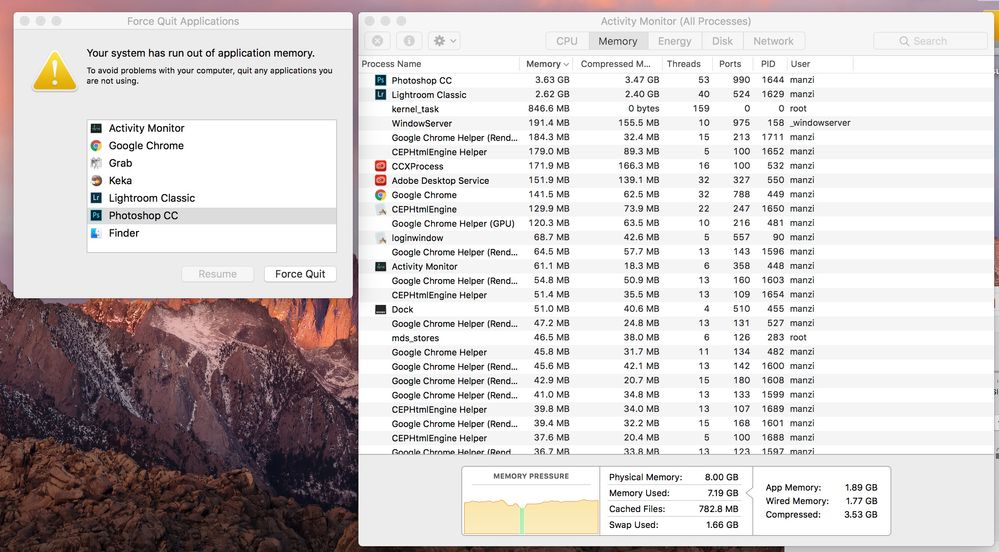This screenshot has height=552, width=999.
Task: Click the yellow warning icon in dialog
Action: point(55,71)
